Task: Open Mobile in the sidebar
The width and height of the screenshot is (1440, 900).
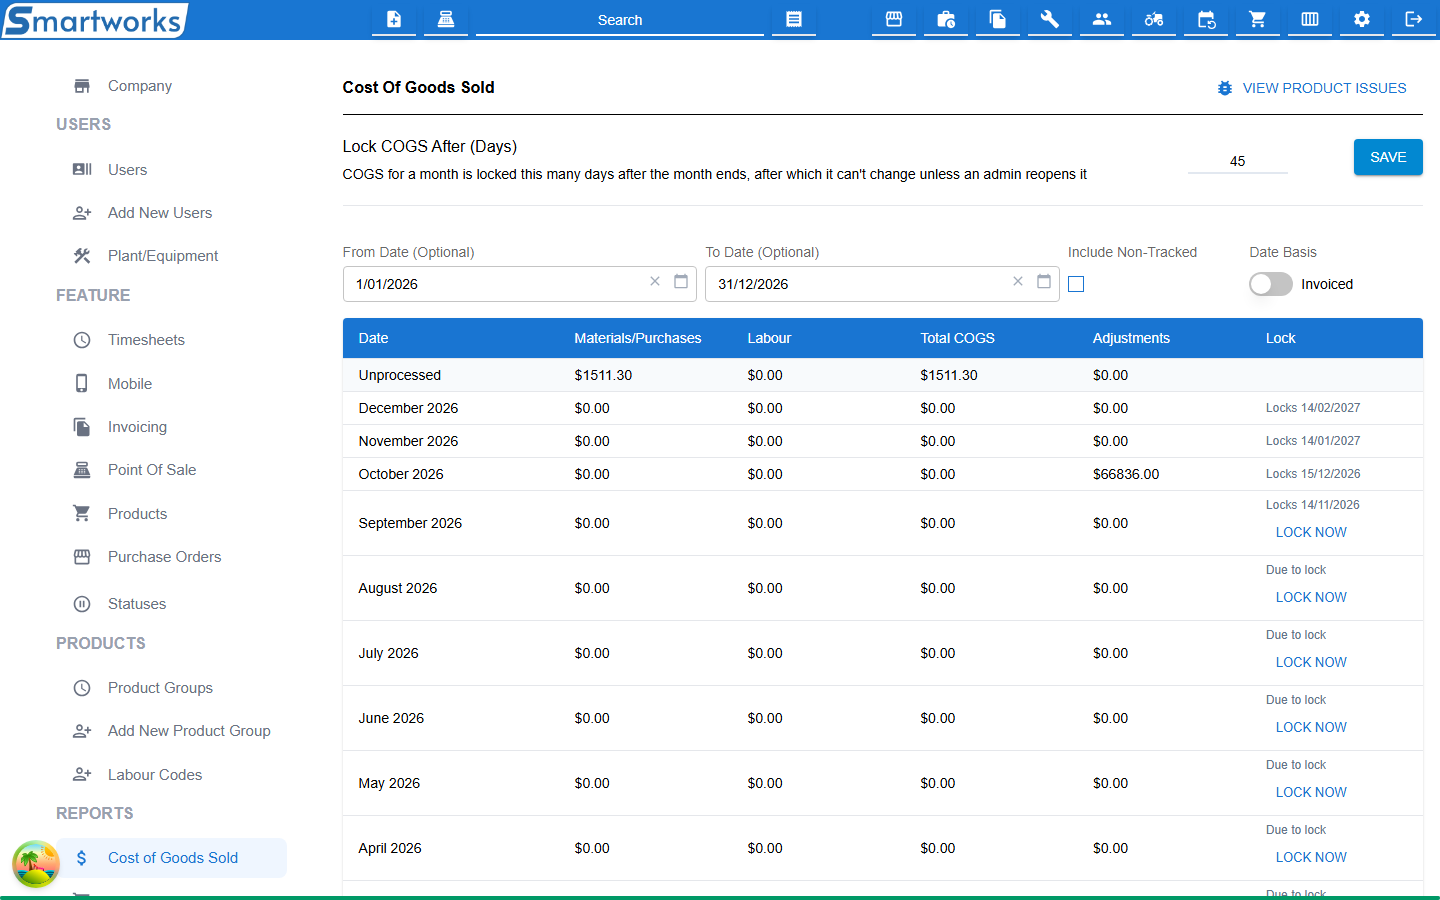Action: pos(130,384)
